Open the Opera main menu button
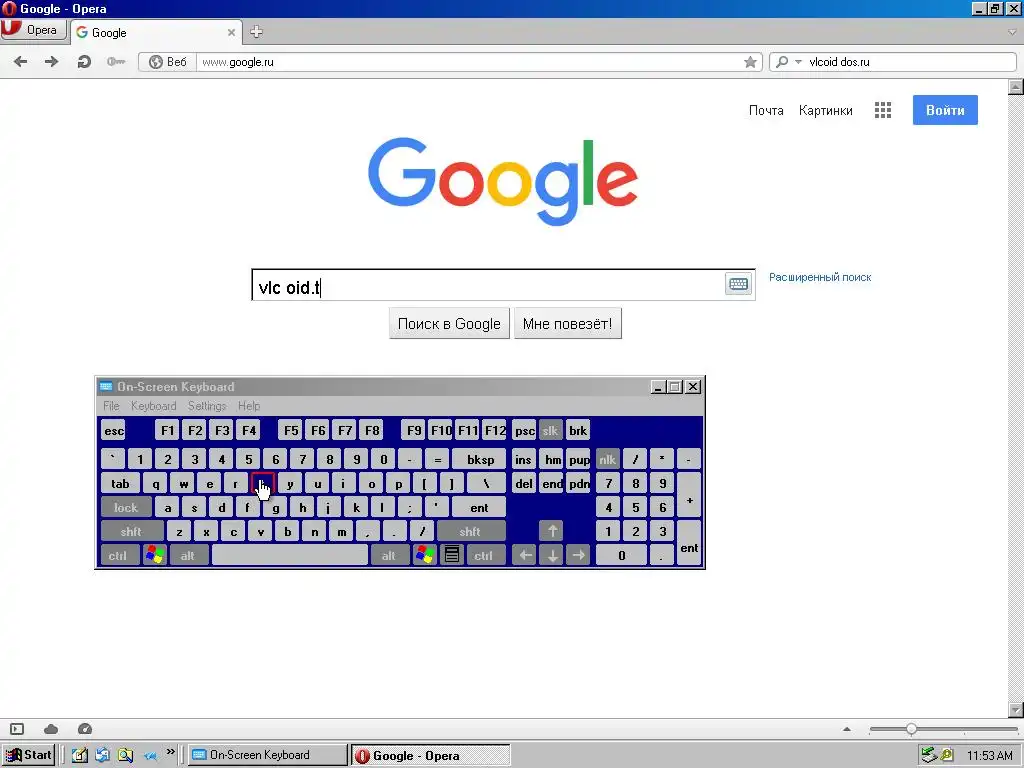The width and height of the screenshot is (1024, 768). (x=33, y=30)
